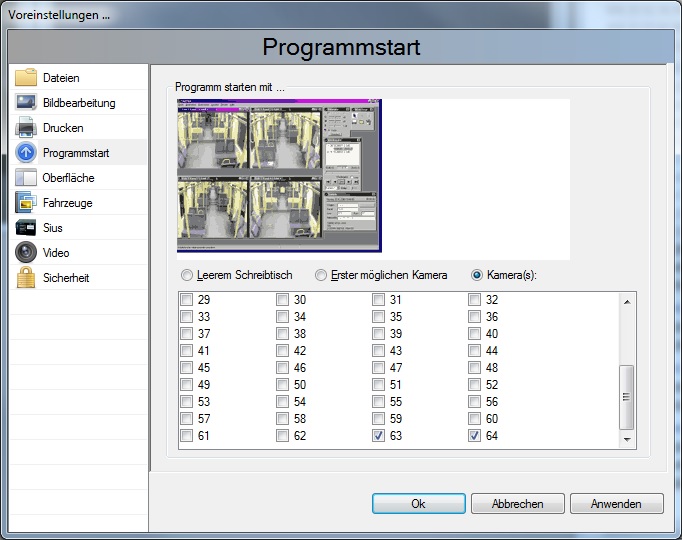Uncheck camera 64 checkbox

[475, 437]
